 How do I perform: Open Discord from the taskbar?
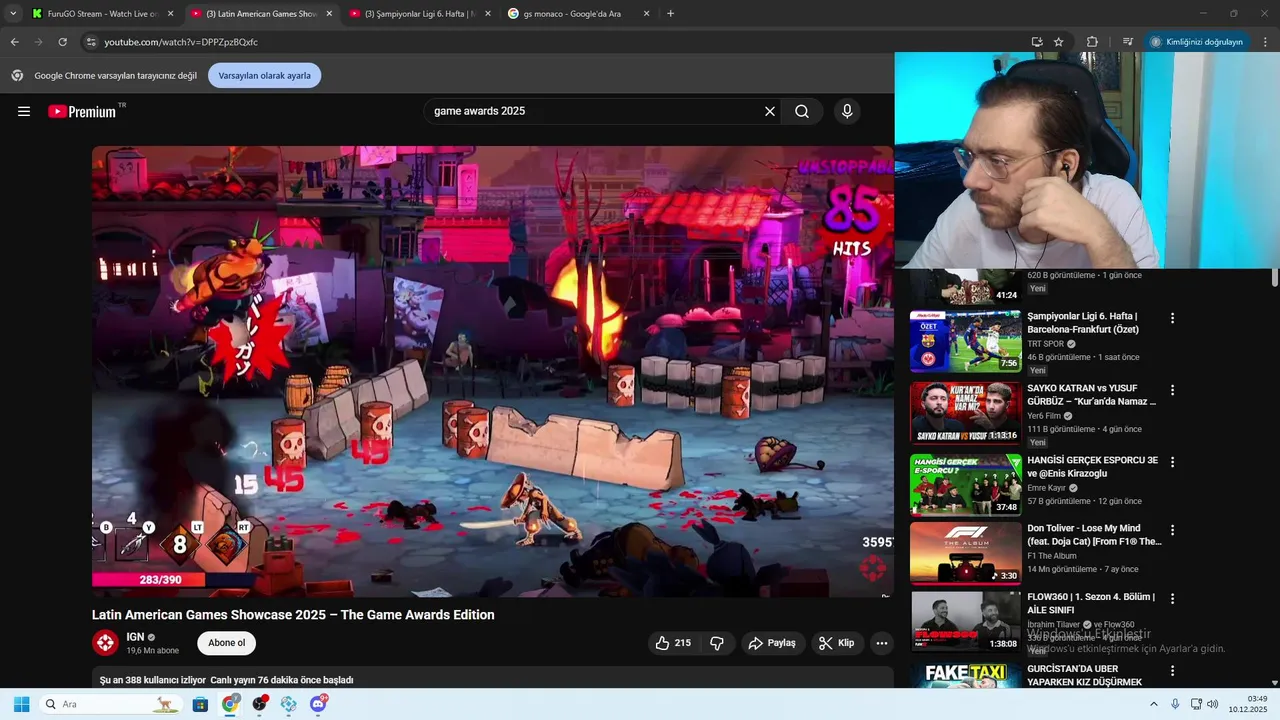(318, 704)
